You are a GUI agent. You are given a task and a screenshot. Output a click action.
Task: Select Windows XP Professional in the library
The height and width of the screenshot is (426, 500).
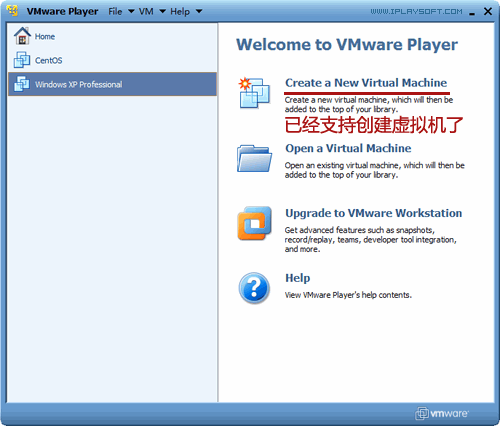point(112,84)
